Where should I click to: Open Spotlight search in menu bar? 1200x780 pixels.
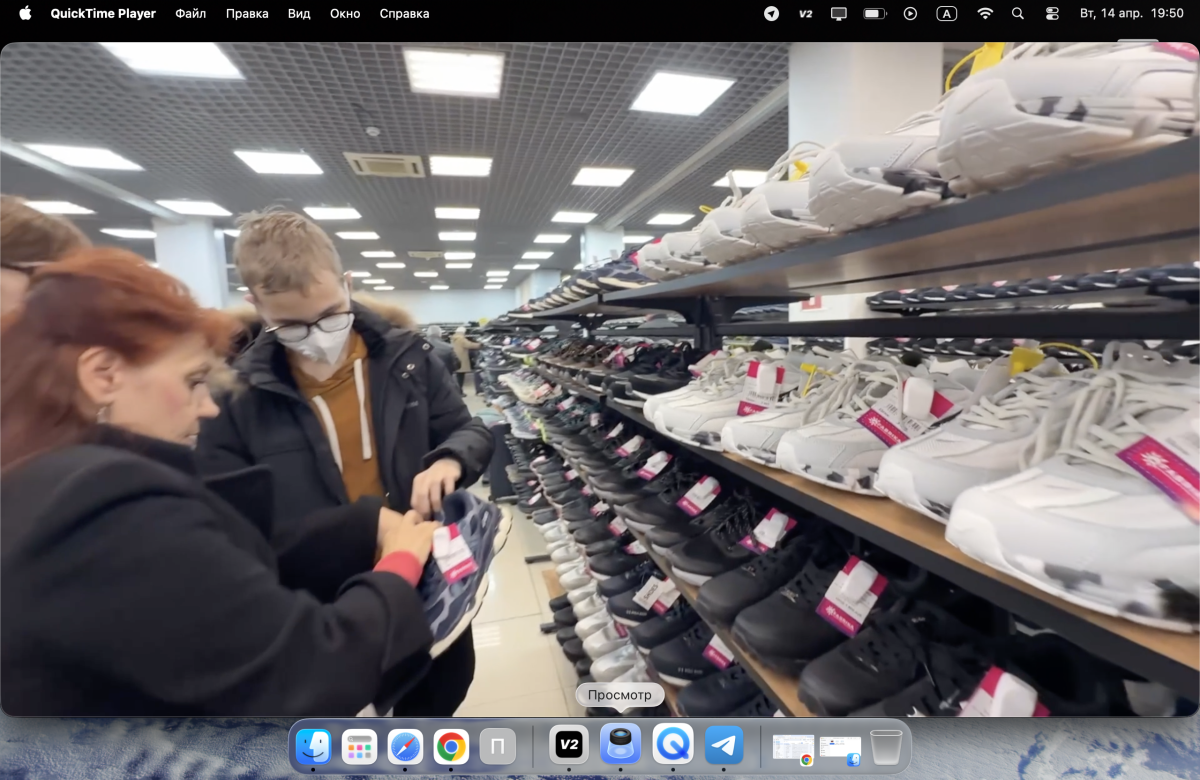pos(1018,14)
